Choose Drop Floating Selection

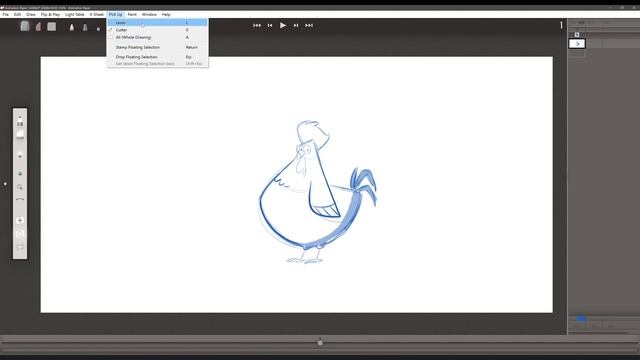(158, 57)
